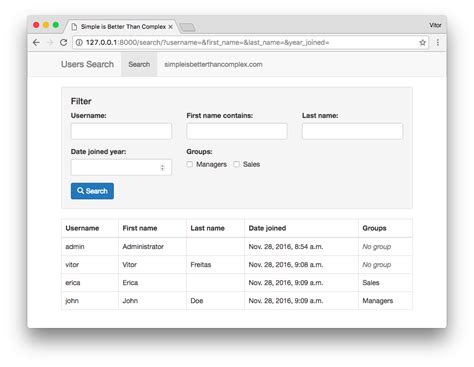
Task: Click the Freitas last name cell
Action: point(215,265)
